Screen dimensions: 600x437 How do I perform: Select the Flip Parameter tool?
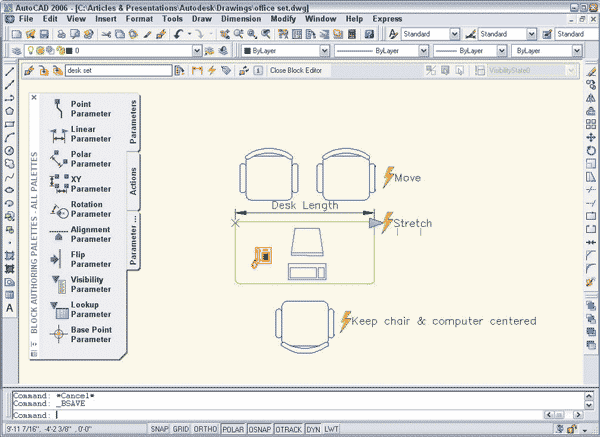click(80, 259)
